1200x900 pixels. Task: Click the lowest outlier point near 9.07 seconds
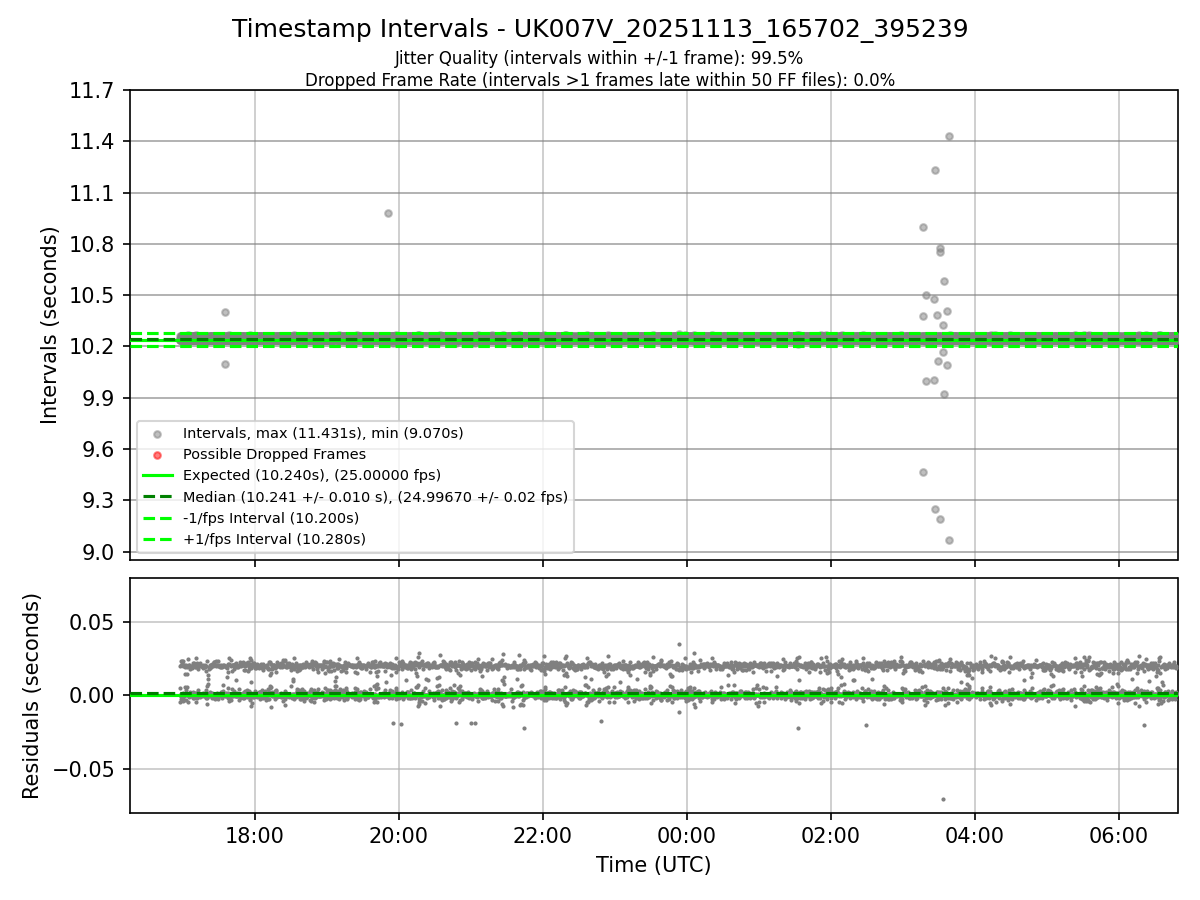pos(949,540)
